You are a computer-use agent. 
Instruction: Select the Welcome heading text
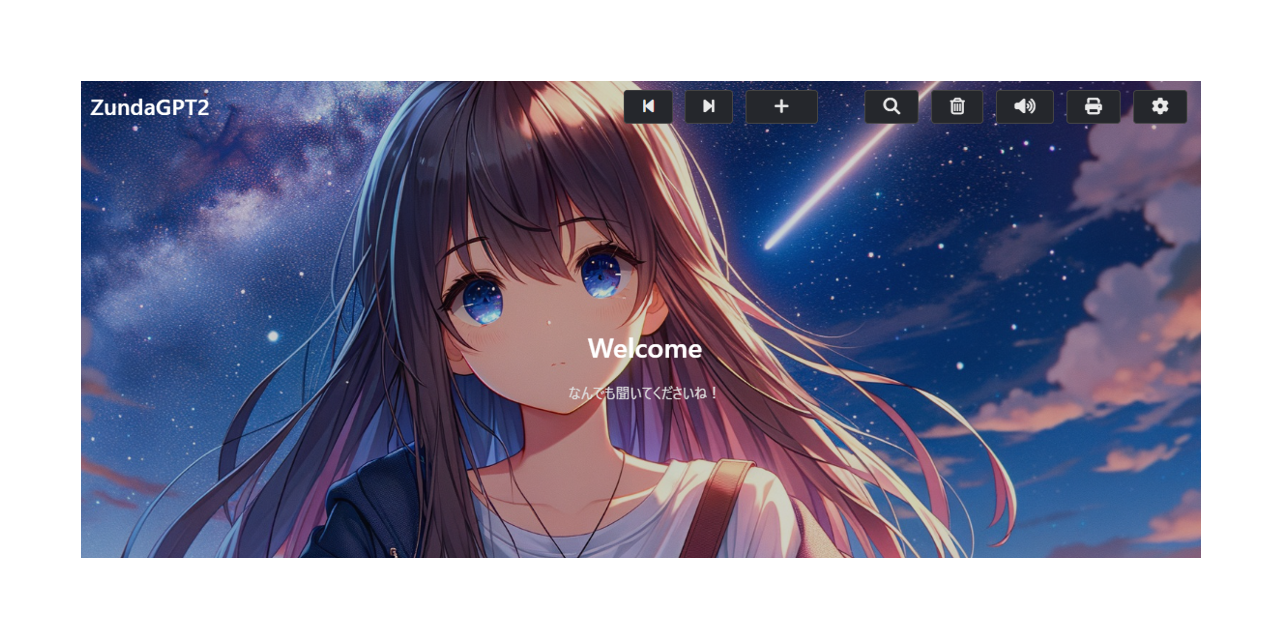(x=645, y=348)
